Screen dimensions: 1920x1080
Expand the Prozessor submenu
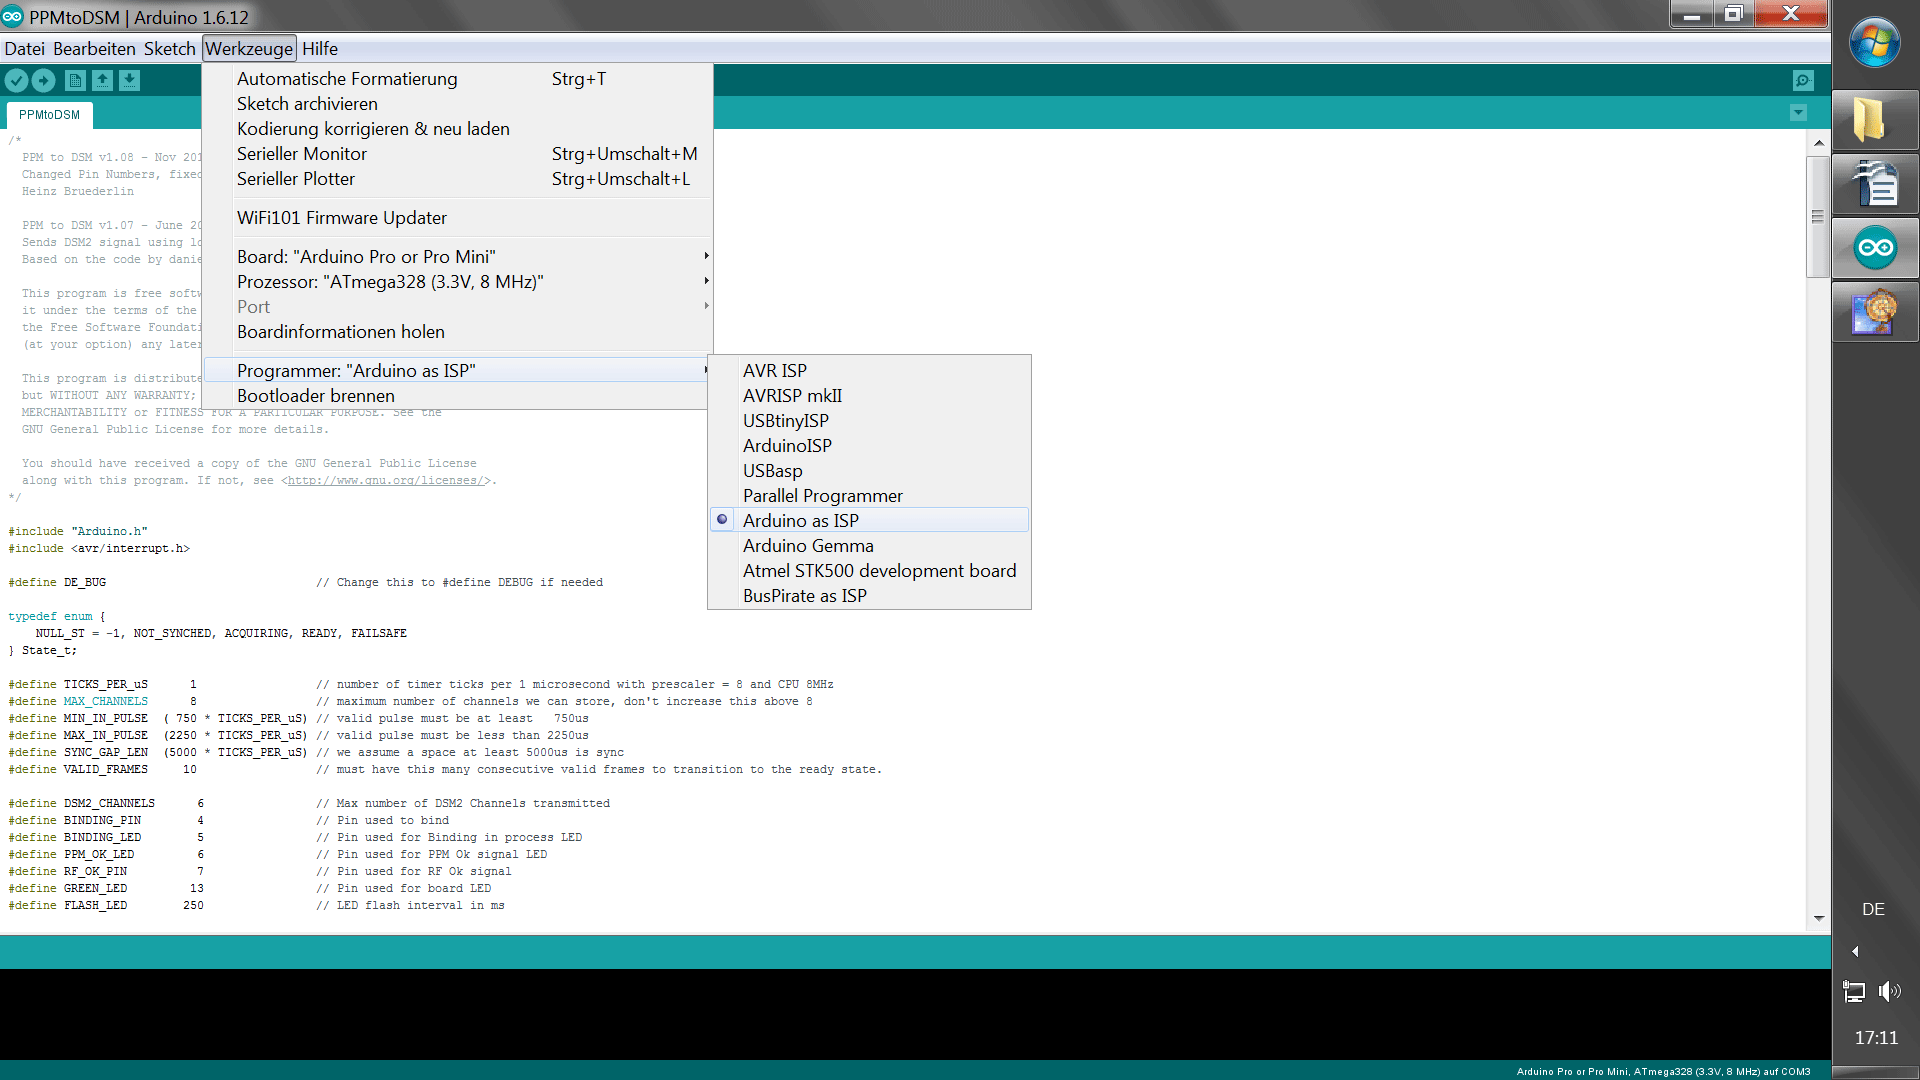point(458,282)
